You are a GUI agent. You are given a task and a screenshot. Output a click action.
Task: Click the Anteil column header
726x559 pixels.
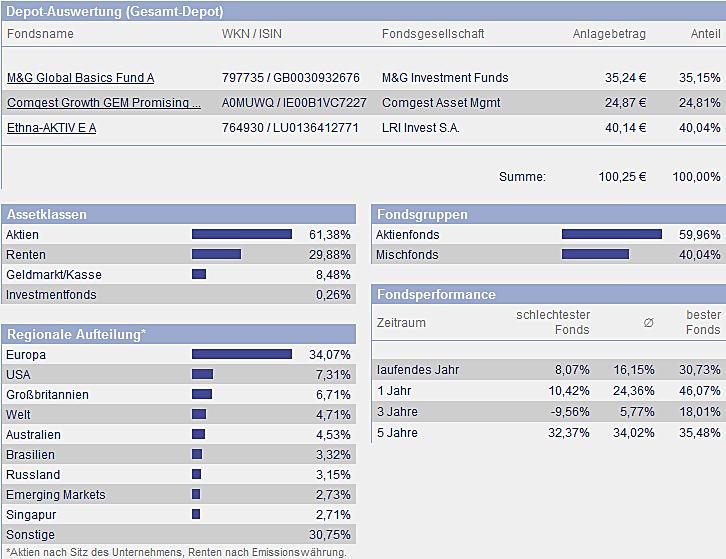coord(705,34)
